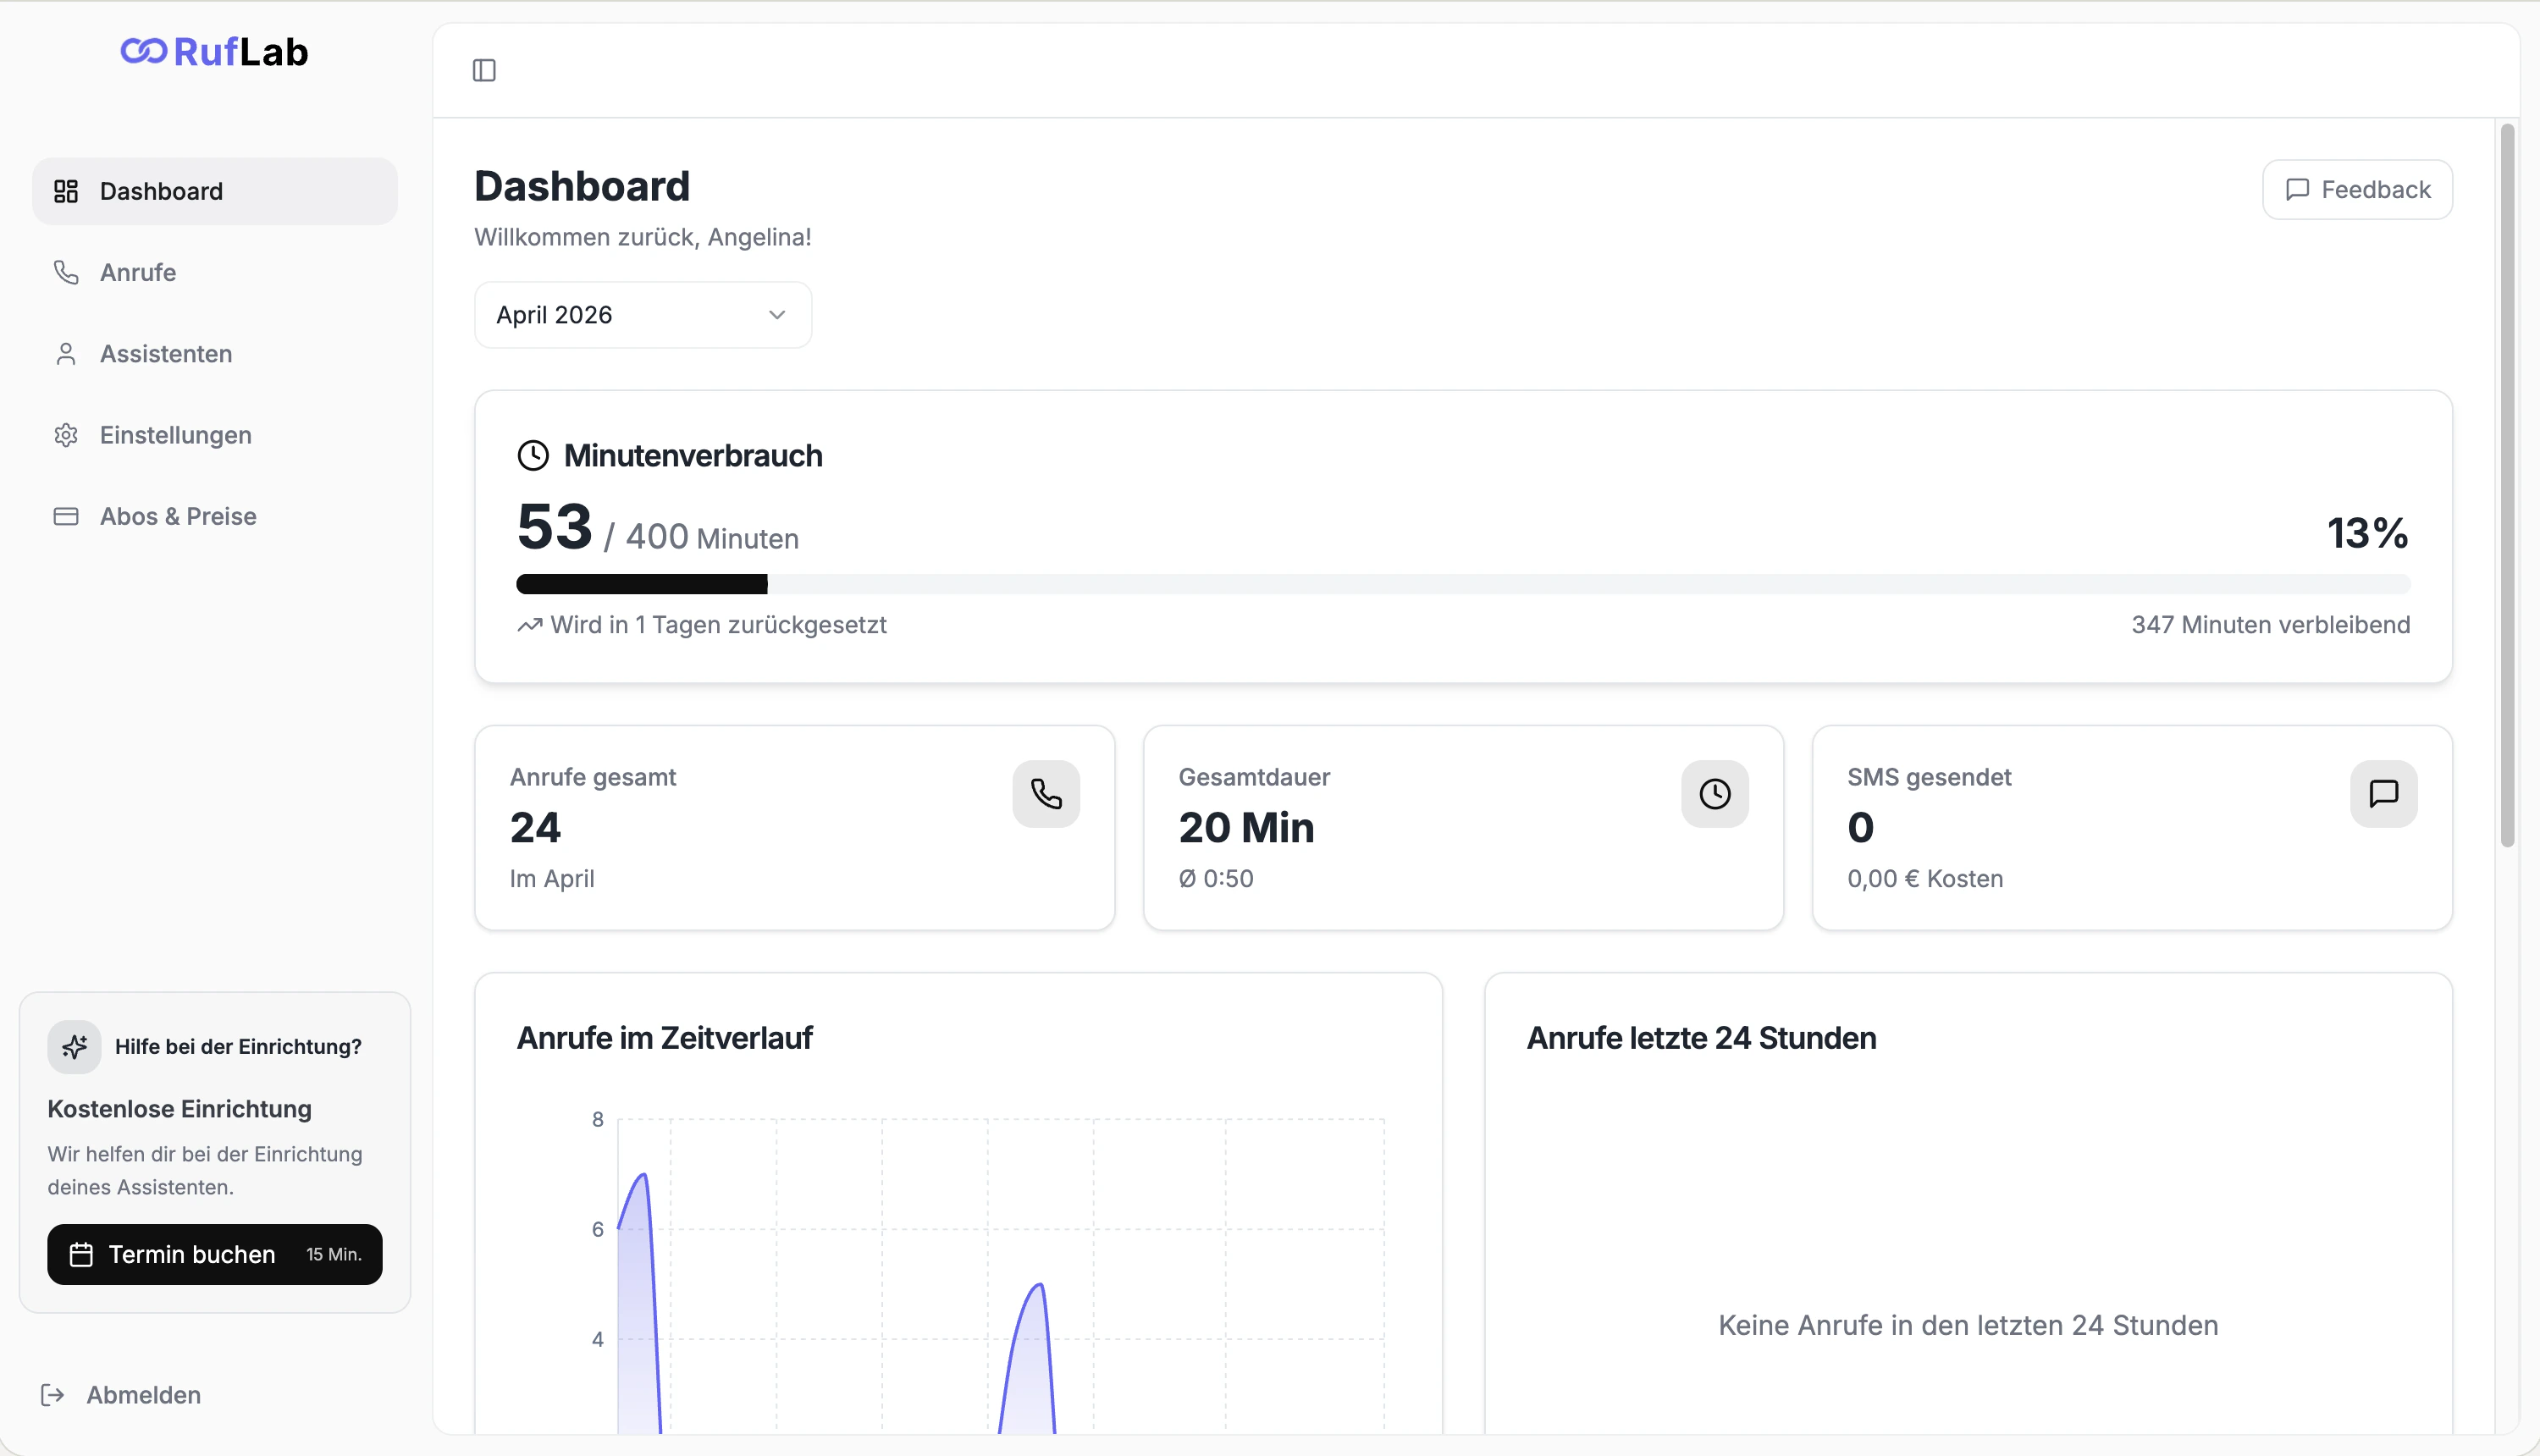The image size is (2540, 1456).
Task: Click the 'Ø 0:50' average duration
Action: point(1216,879)
